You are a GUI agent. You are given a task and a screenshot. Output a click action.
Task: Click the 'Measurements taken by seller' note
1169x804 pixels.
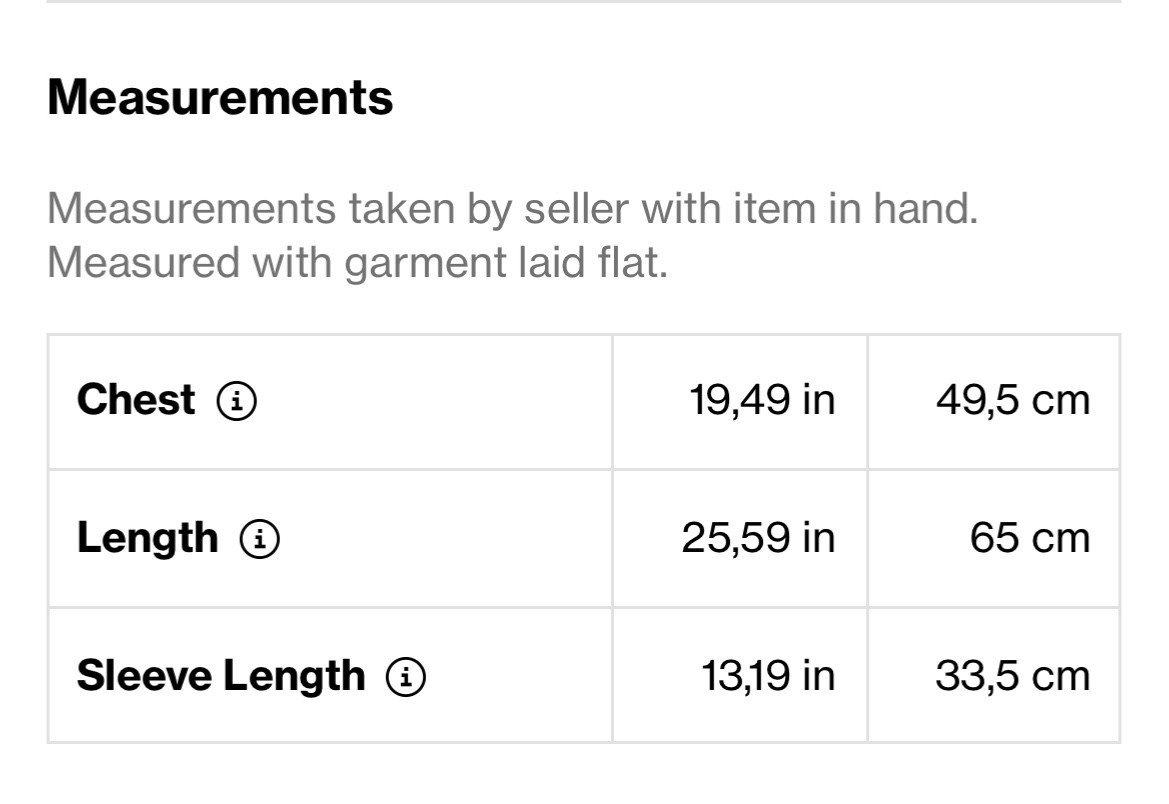pyautogui.click(x=512, y=210)
